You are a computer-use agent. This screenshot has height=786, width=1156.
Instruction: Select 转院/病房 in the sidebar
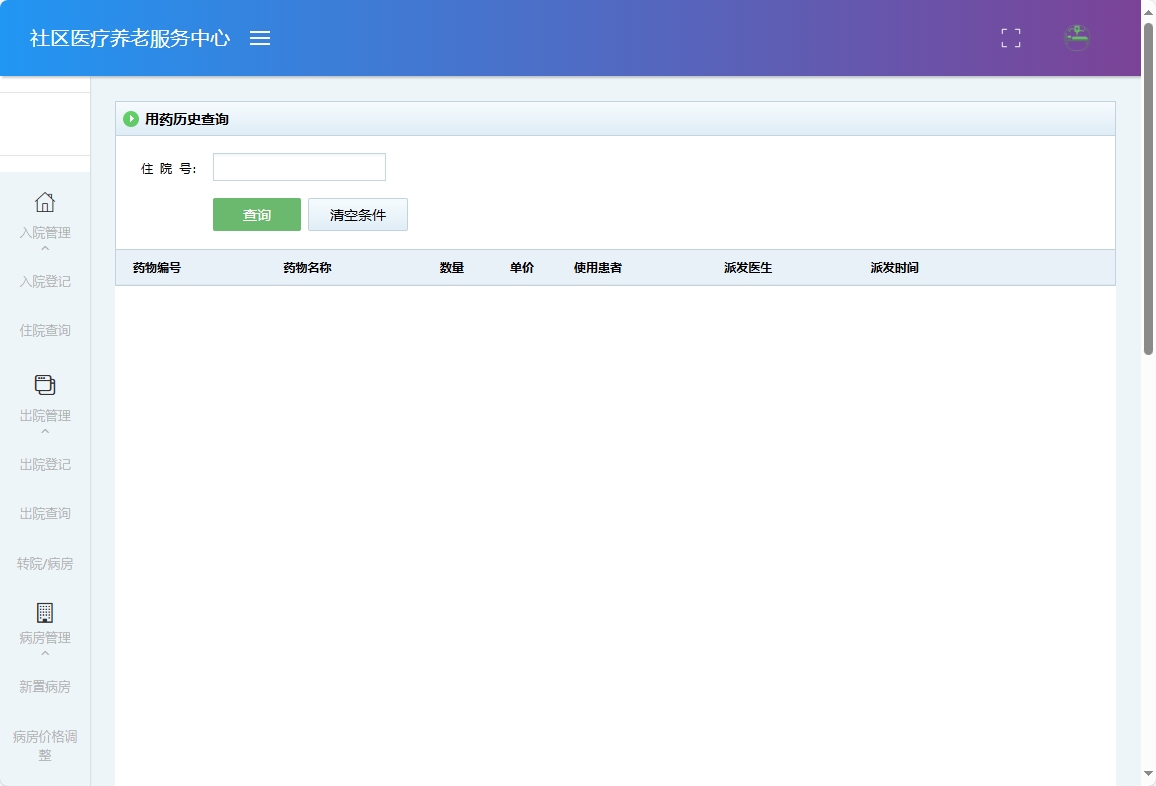45,563
